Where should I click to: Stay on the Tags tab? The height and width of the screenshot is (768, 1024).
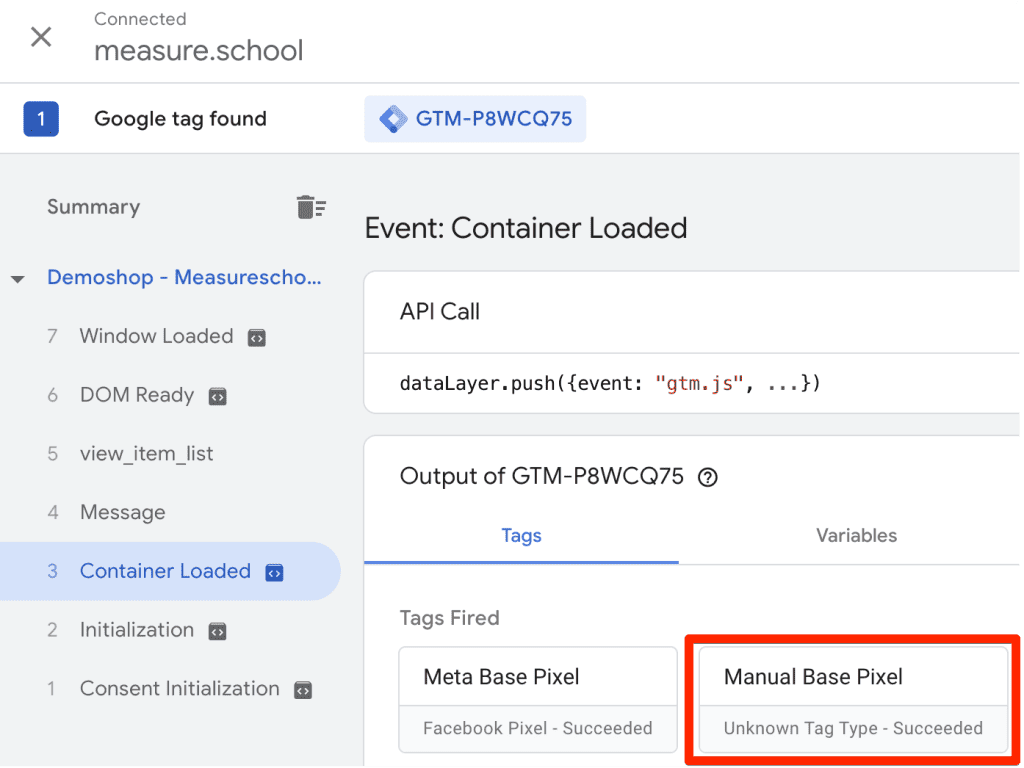(x=521, y=536)
